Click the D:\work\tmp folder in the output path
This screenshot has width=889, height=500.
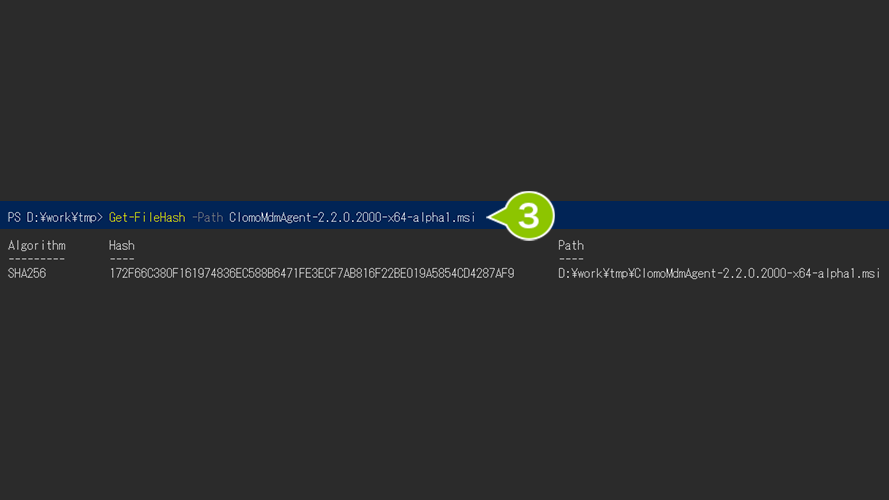click(x=595, y=273)
